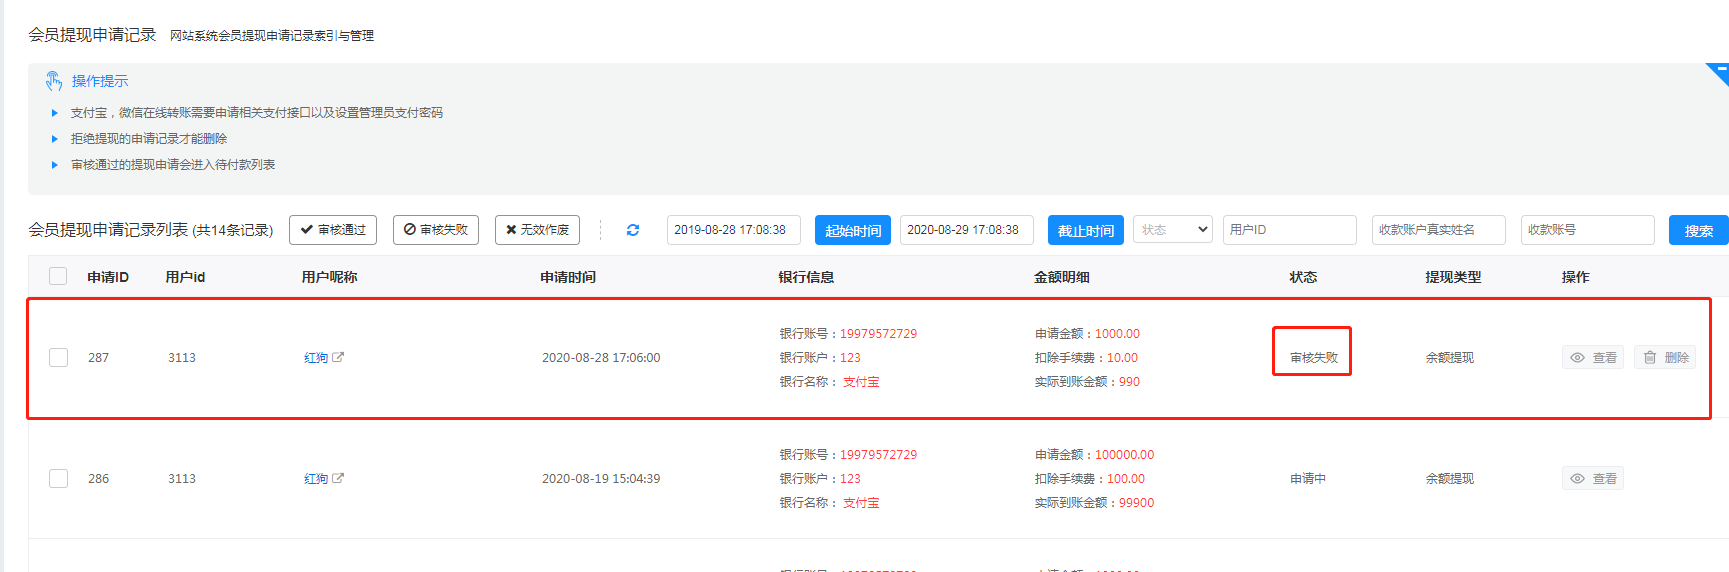Check the checkbox for application 286

coord(59,479)
